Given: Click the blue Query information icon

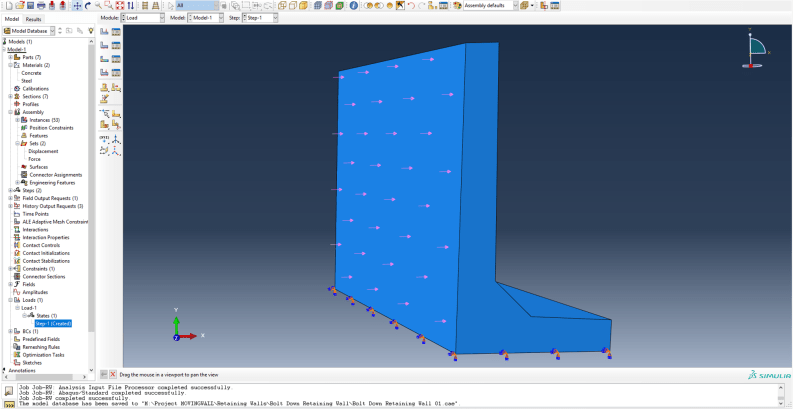Looking at the screenshot, I should coord(354,6).
